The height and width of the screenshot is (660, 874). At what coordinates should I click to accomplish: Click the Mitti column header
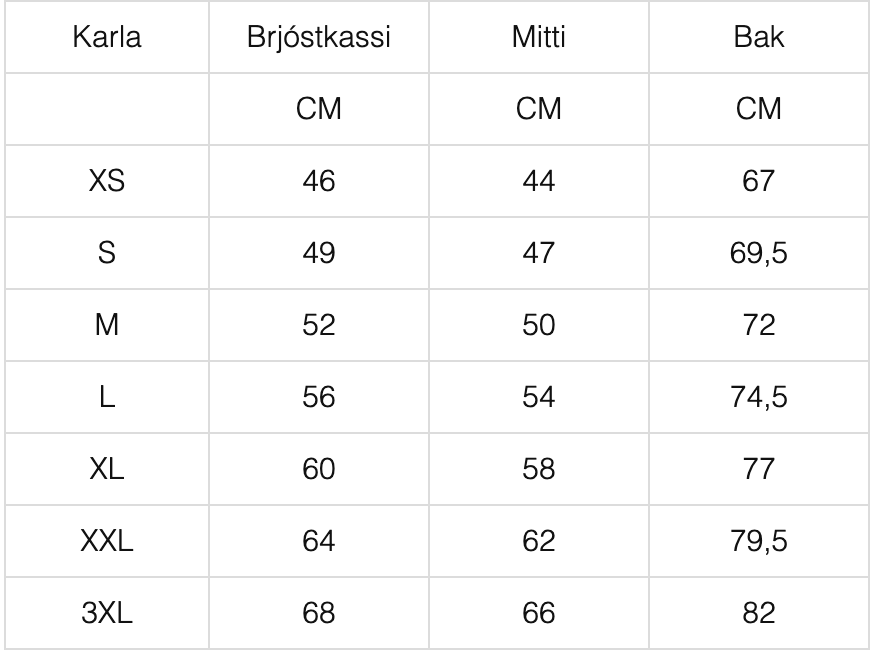tap(538, 37)
